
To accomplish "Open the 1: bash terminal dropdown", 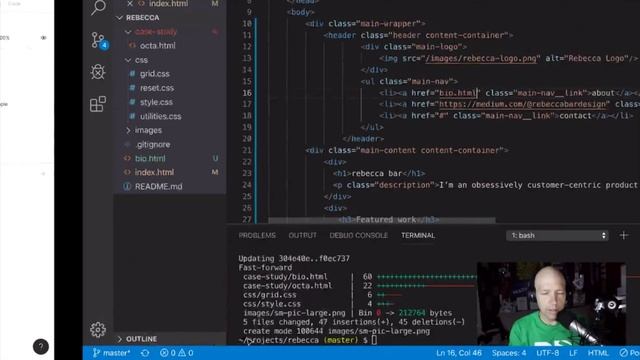I will click(557, 236).
